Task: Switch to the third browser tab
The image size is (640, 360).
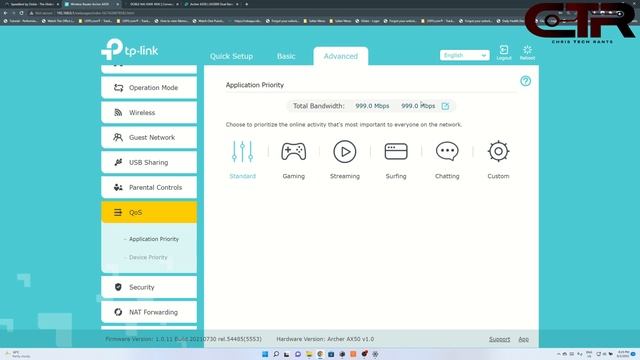Action: [x=152, y=4]
